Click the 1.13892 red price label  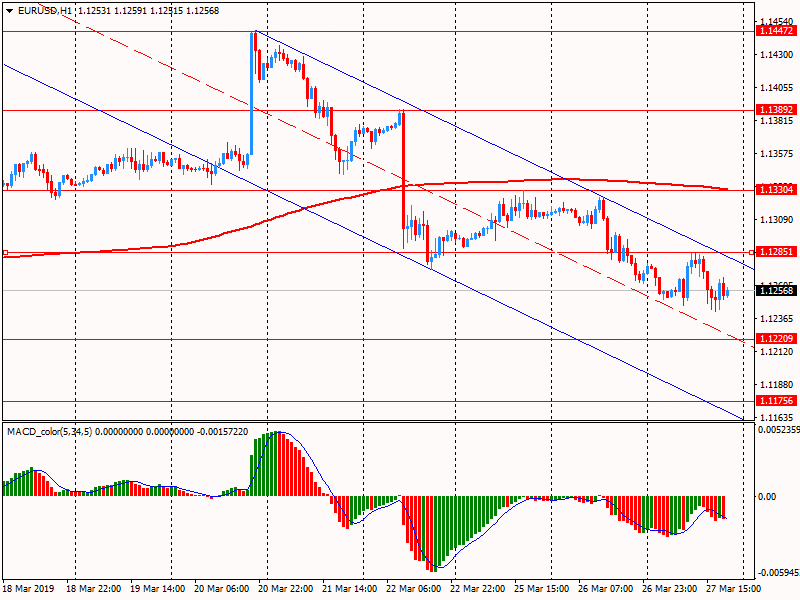(777, 110)
